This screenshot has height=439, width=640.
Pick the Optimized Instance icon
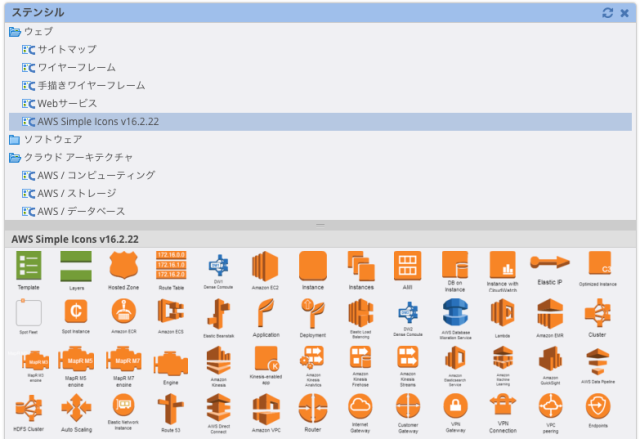[x=598, y=263]
